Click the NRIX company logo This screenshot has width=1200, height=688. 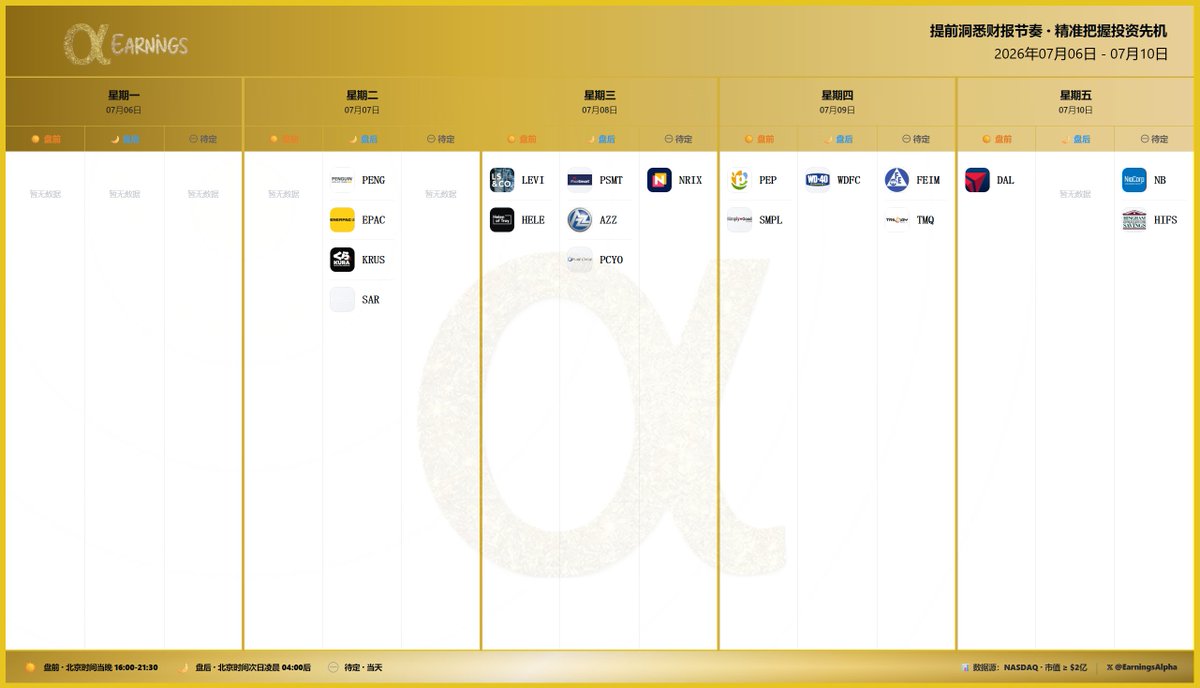pos(659,180)
